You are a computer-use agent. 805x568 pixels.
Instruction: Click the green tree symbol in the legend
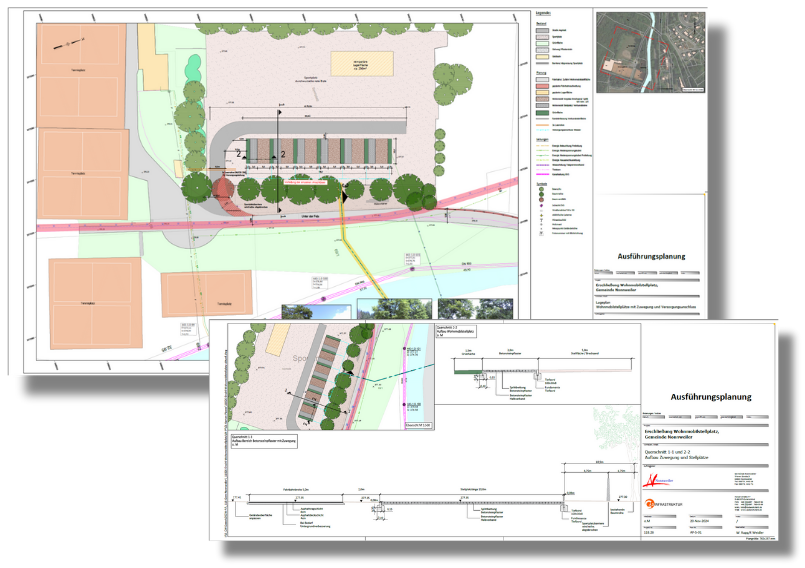[538, 189]
